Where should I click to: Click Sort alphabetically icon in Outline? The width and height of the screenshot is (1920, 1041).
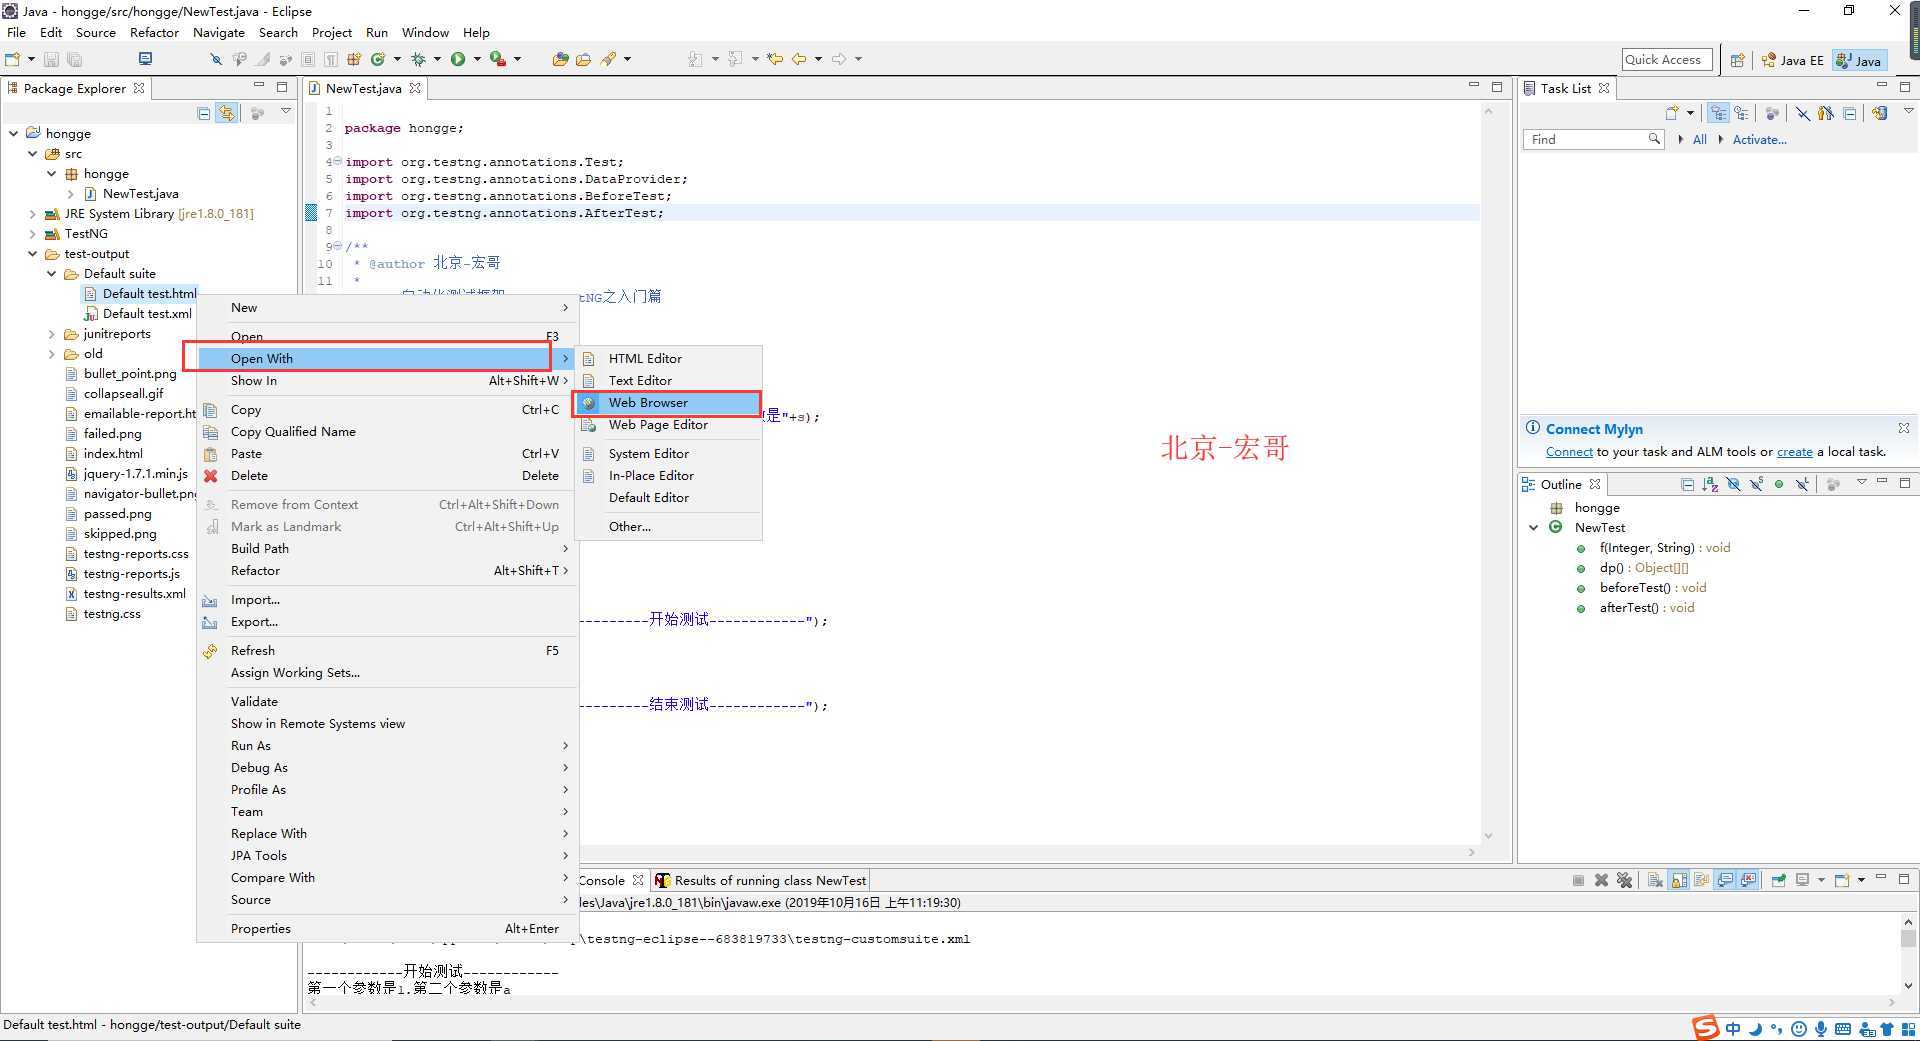pyautogui.click(x=1710, y=484)
